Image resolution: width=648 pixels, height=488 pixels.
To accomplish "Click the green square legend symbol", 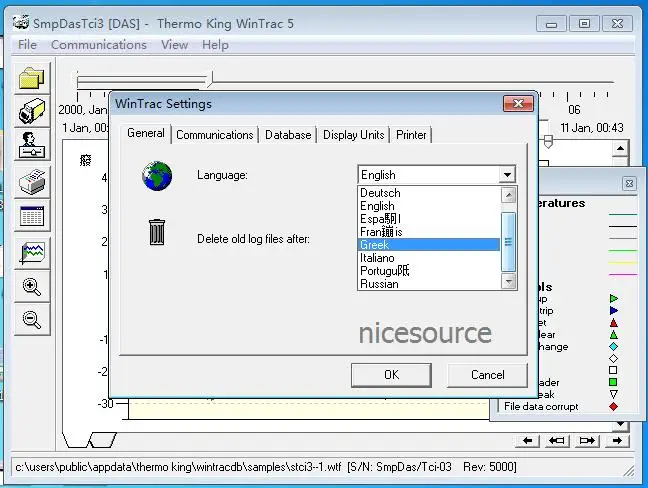I will pos(613,382).
